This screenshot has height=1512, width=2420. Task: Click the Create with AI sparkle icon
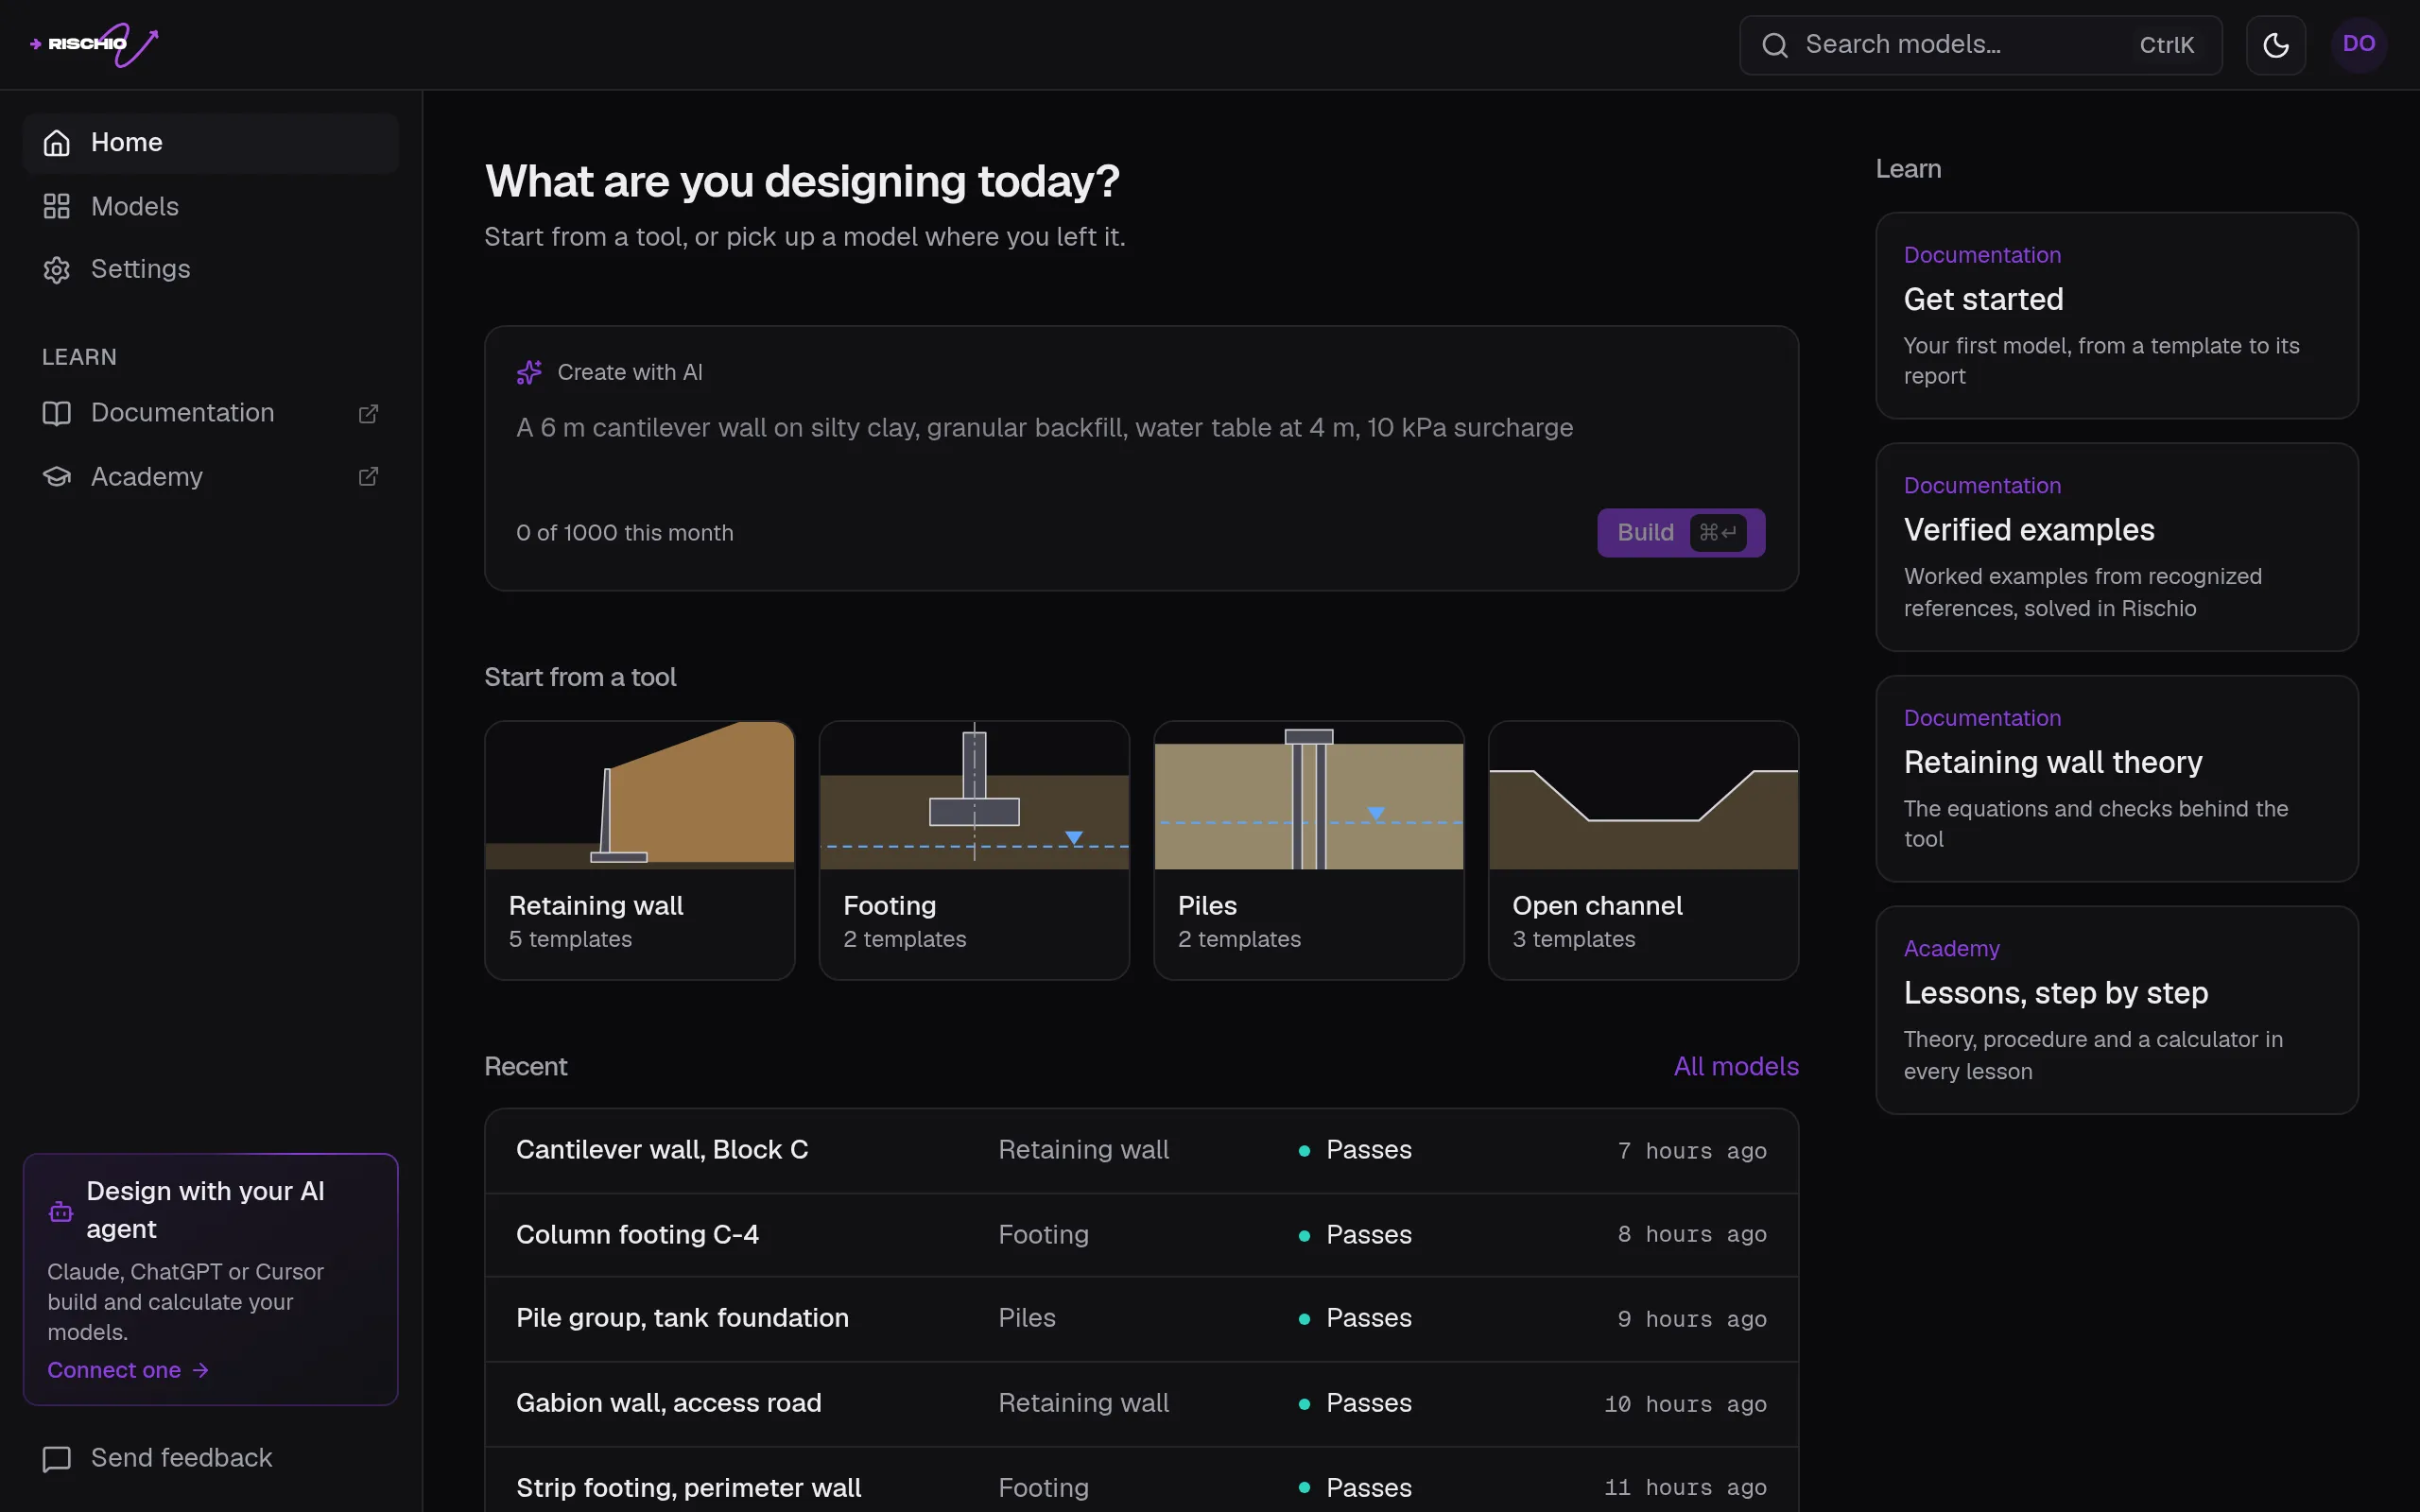pyautogui.click(x=529, y=372)
